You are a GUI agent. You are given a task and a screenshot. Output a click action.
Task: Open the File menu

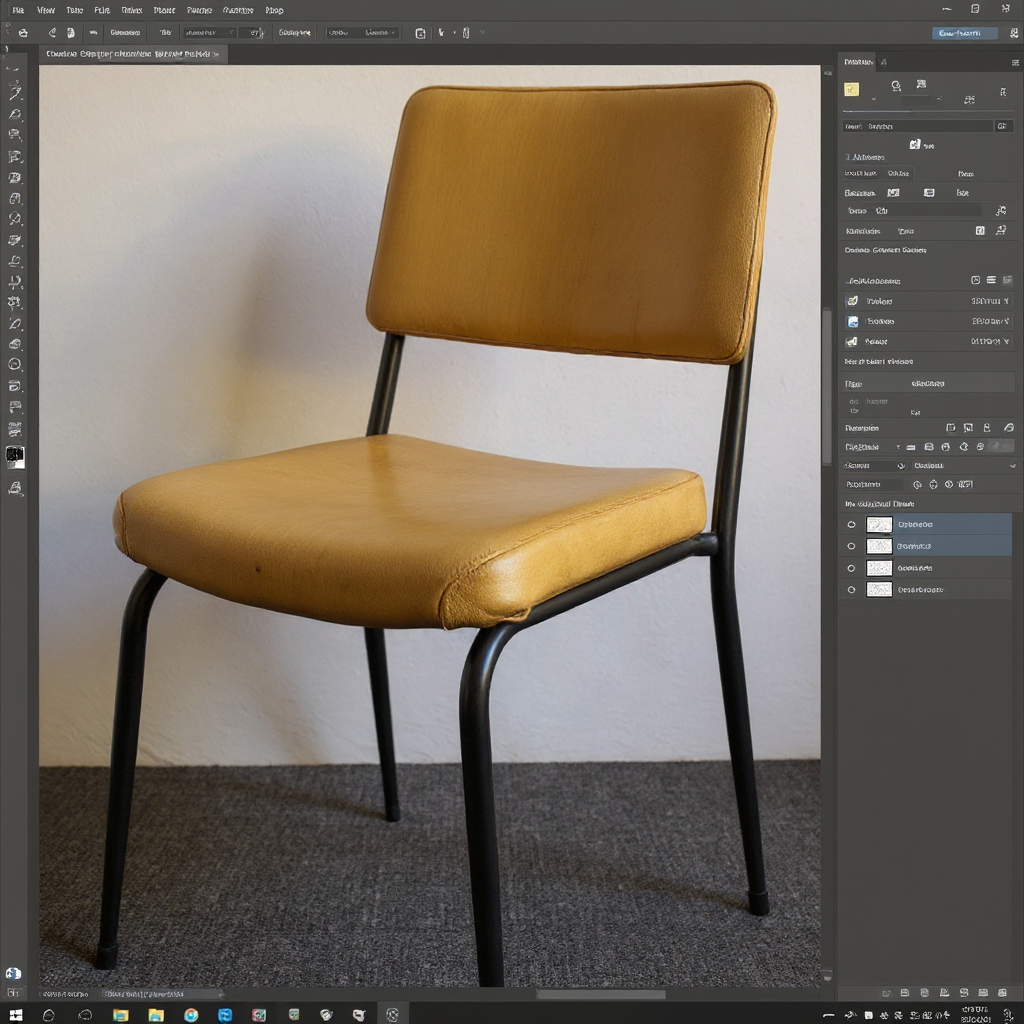18,10
